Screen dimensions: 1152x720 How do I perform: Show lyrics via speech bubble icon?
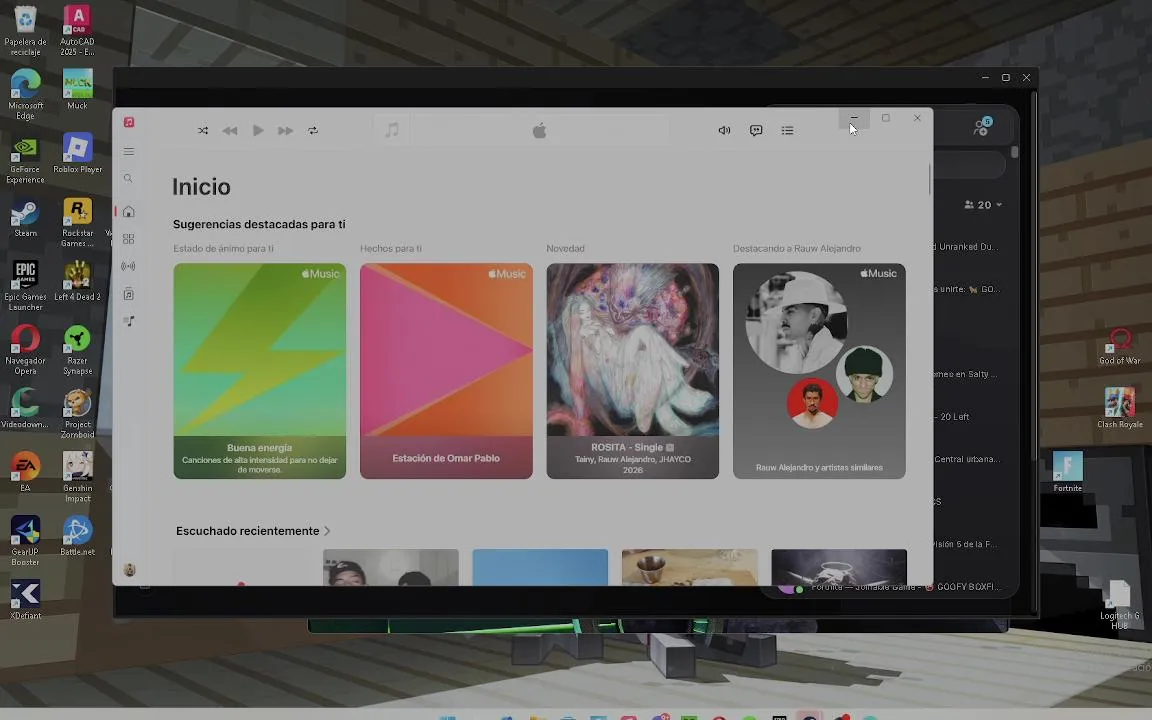pyautogui.click(x=756, y=131)
